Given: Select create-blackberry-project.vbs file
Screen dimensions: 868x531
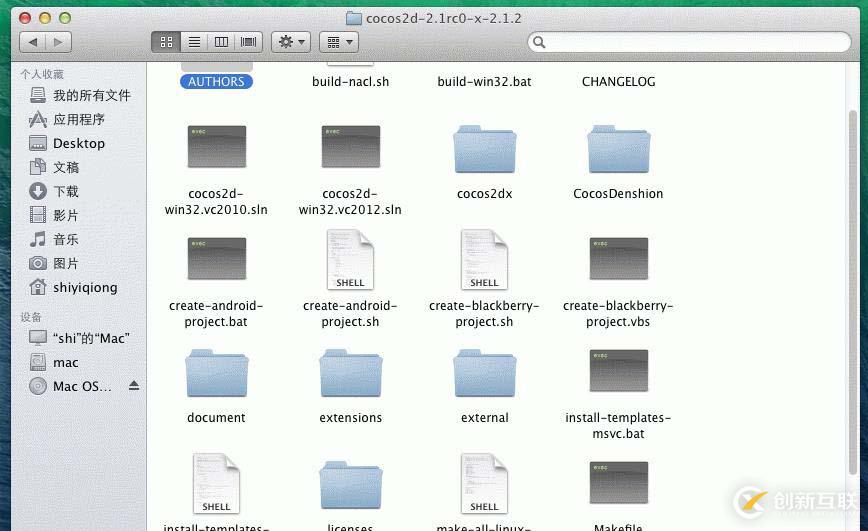Looking at the screenshot, I should [618, 260].
